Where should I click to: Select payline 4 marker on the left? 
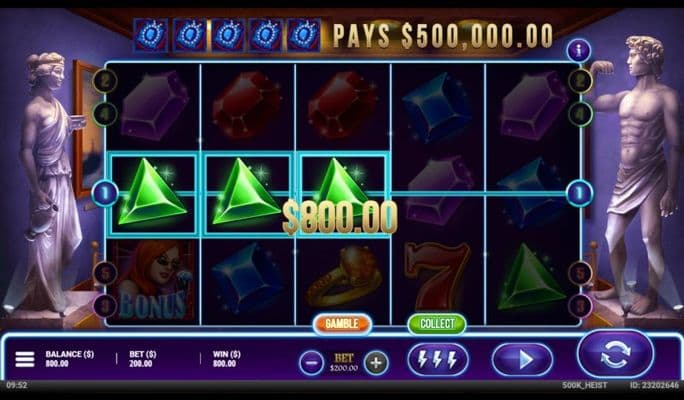(x=106, y=114)
